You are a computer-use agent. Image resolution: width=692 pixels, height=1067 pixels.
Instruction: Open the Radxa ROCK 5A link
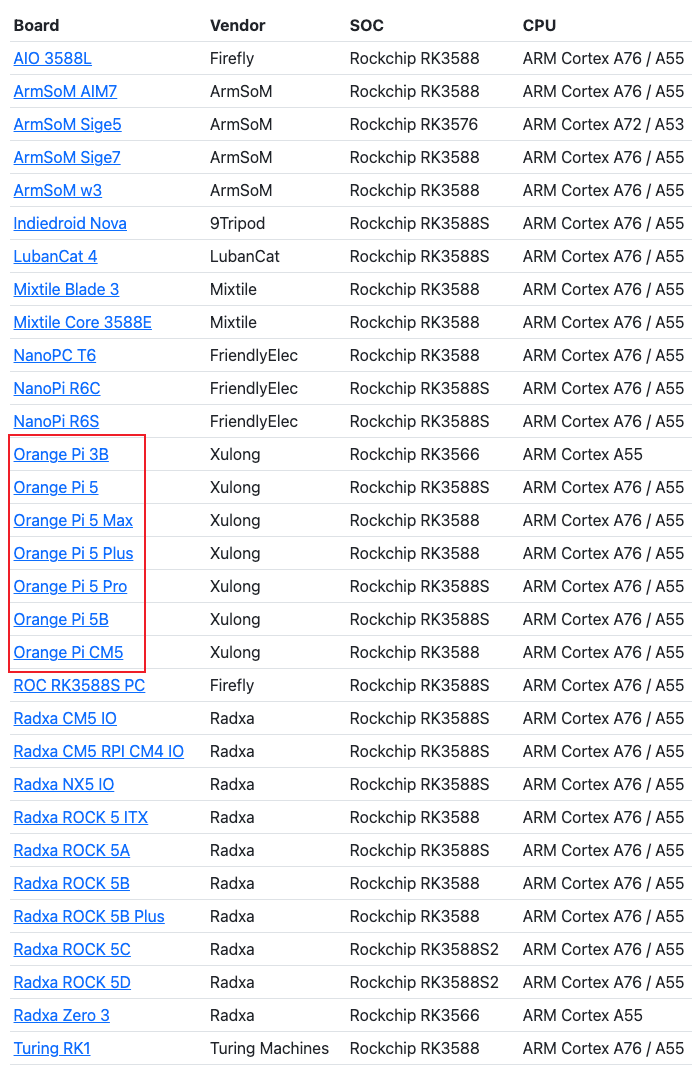[71, 851]
